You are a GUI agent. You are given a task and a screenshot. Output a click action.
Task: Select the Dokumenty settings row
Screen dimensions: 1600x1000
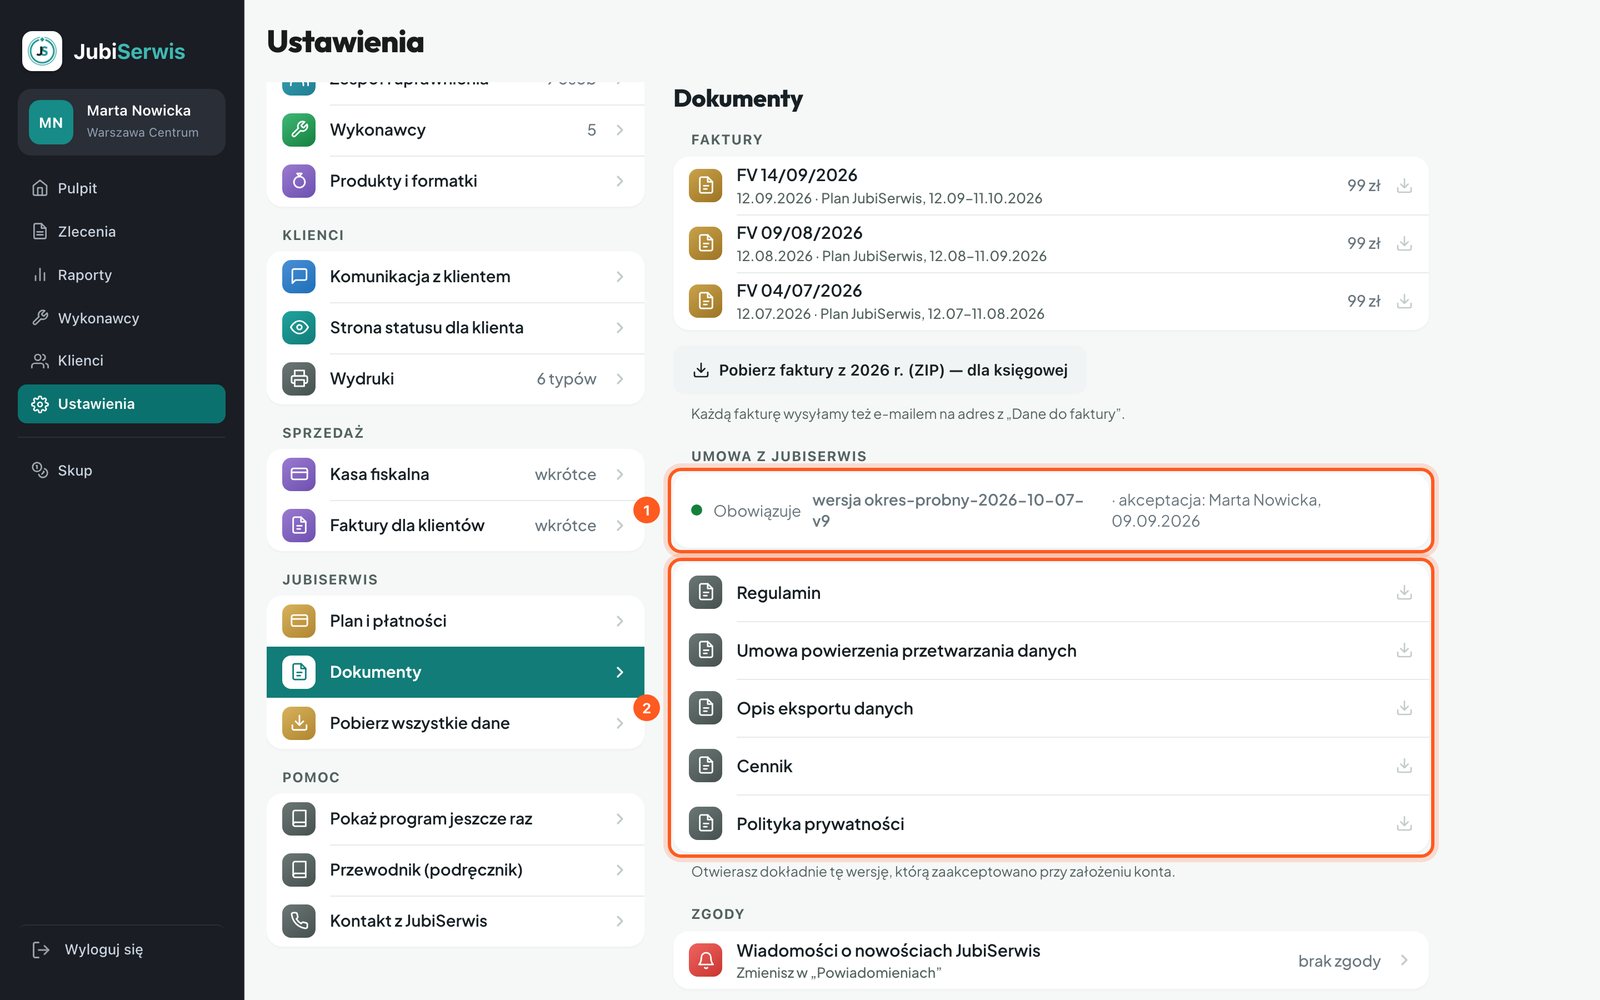(455, 672)
